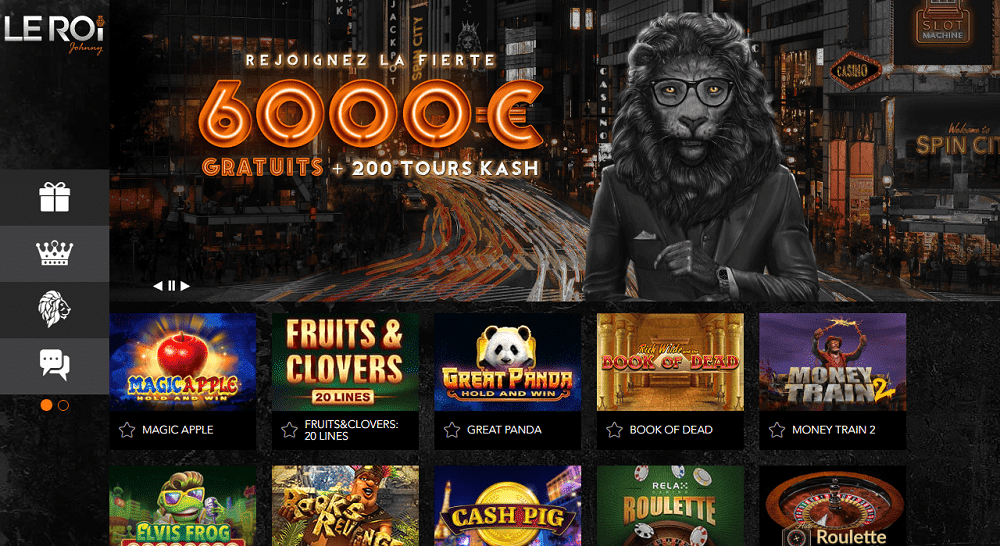This screenshot has height=546, width=1000.
Task: Favorite Magic Apple with its star icon
Action: point(127,430)
